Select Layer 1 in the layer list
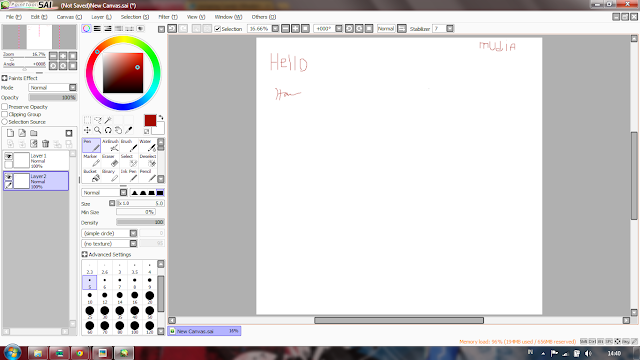The image size is (640, 360). click(37, 160)
